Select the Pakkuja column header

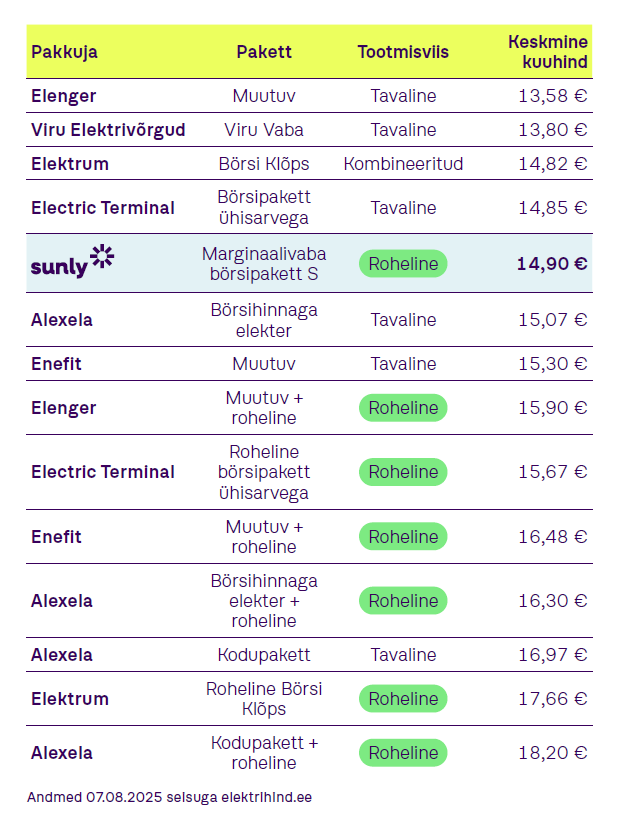tap(64, 52)
